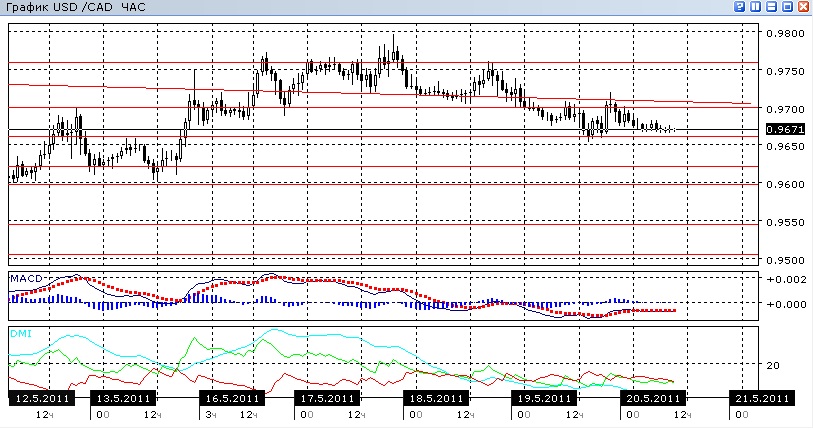Select the 20.5.2011 date marker
This screenshot has width=813, height=429.
pos(653,398)
